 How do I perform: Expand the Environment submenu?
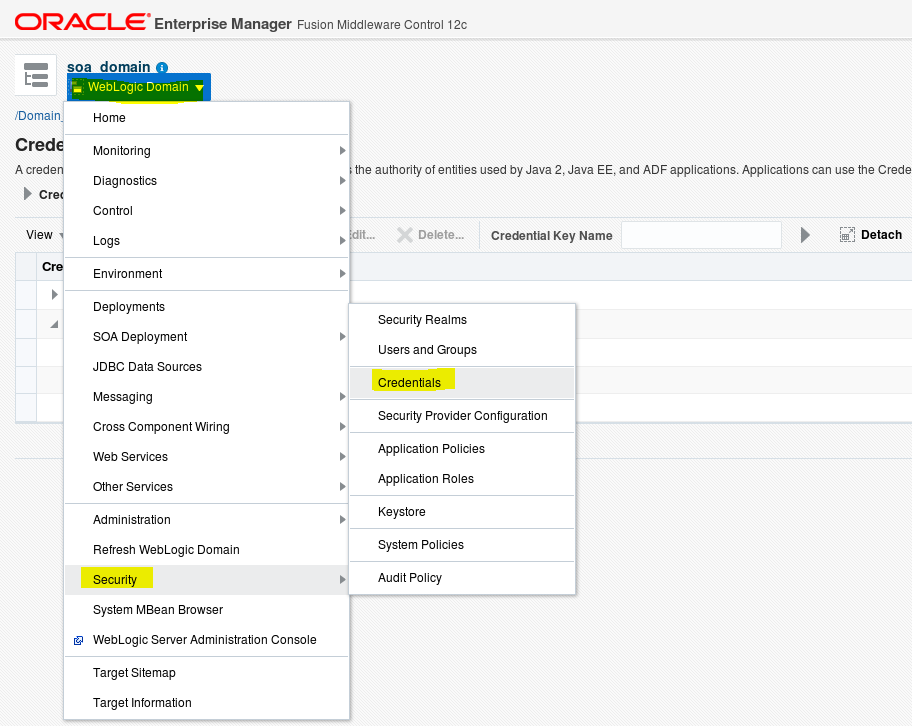343,273
